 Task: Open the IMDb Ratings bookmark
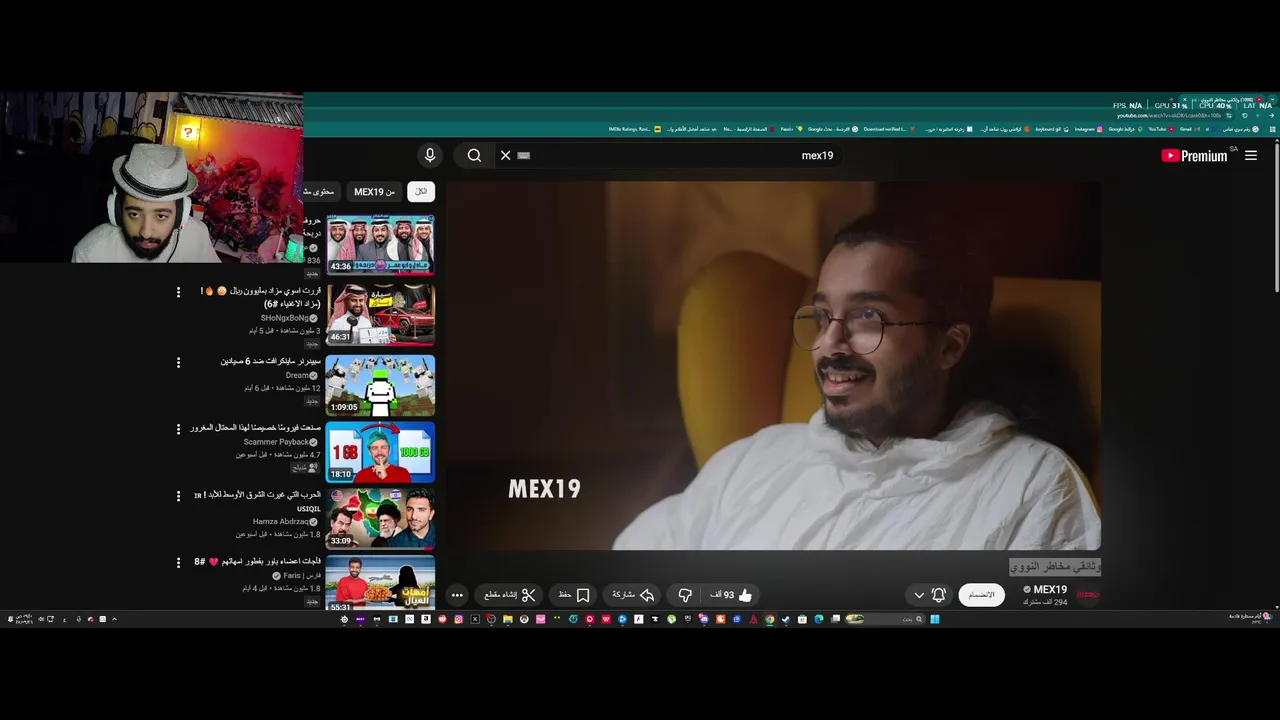pyautogui.click(x=635, y=129)
